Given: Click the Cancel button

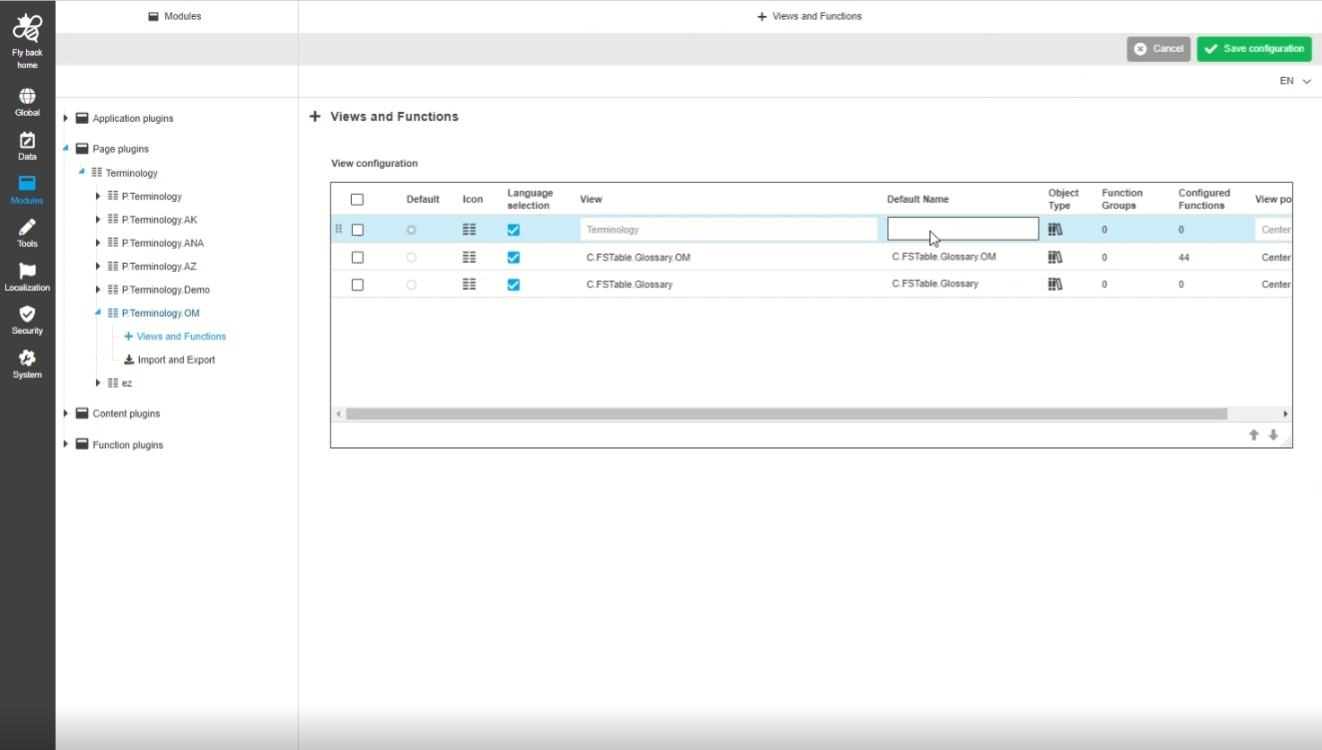Looking at the screenshot, I should click(1158, 49).
